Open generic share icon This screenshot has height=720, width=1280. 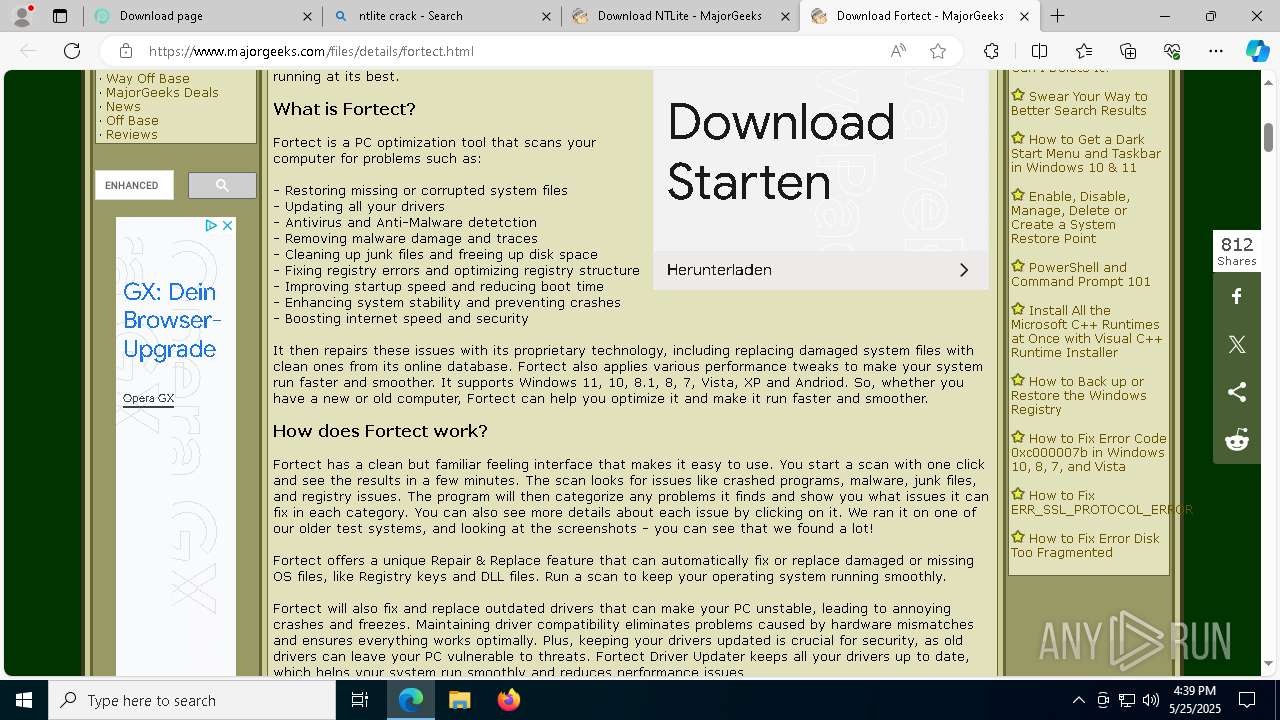1237,392
